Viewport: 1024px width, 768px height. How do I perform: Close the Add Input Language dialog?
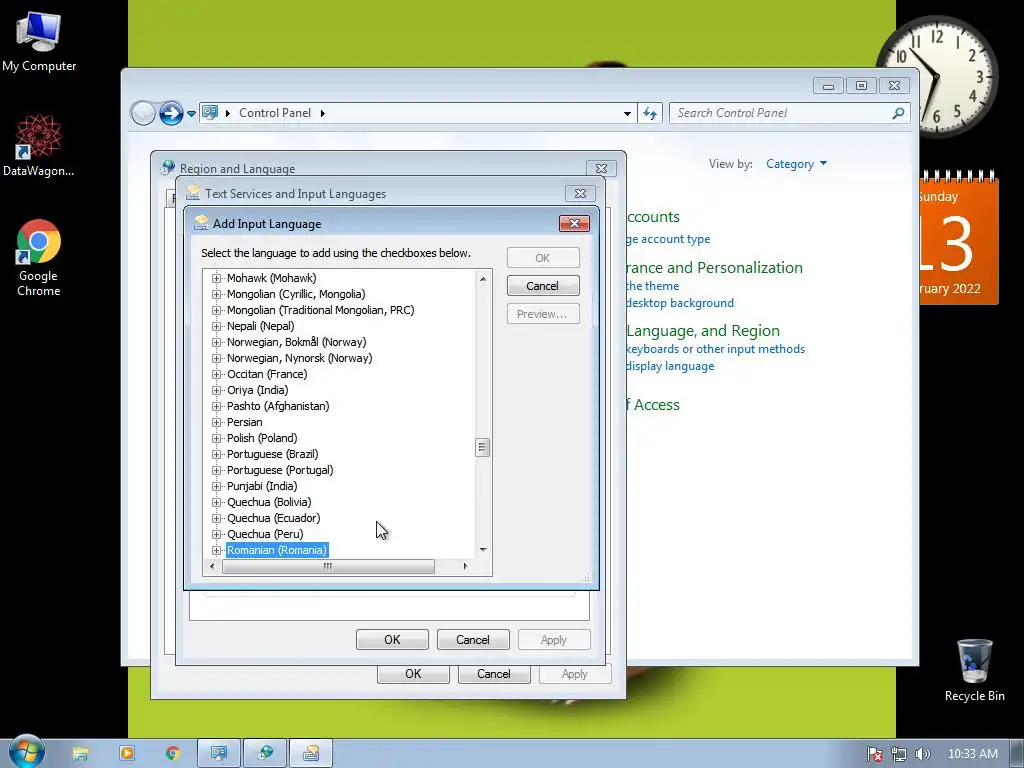(x=574, y=223)
